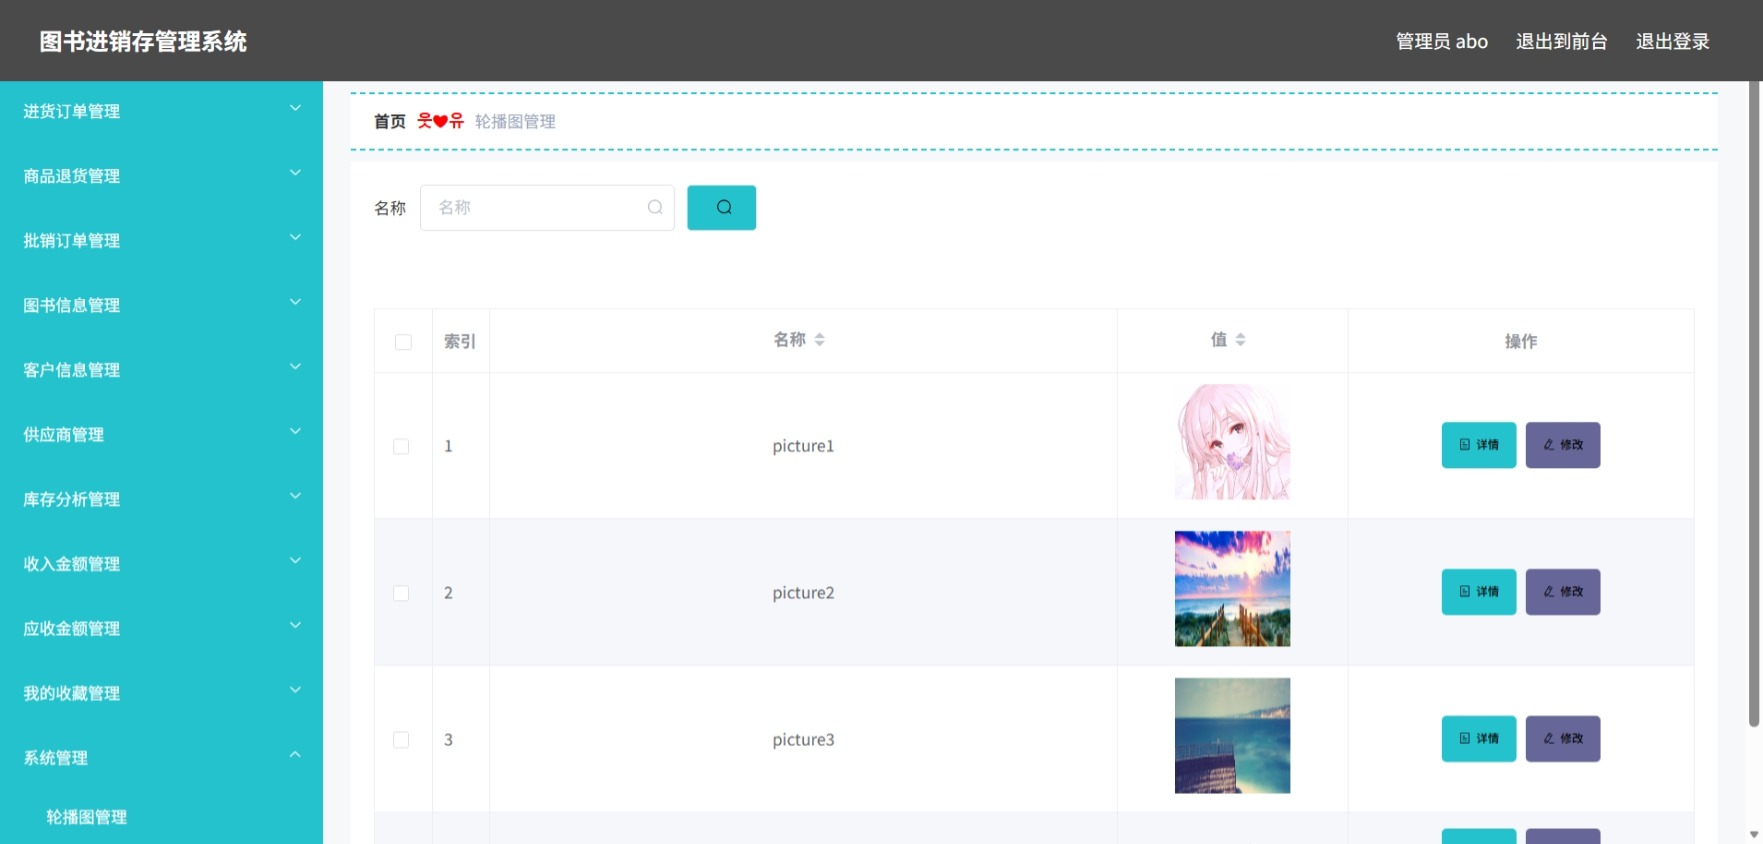Click the page's vertical scrollbar thumb
This screenshot has height=844, width=1763.
pos(1754,404)
